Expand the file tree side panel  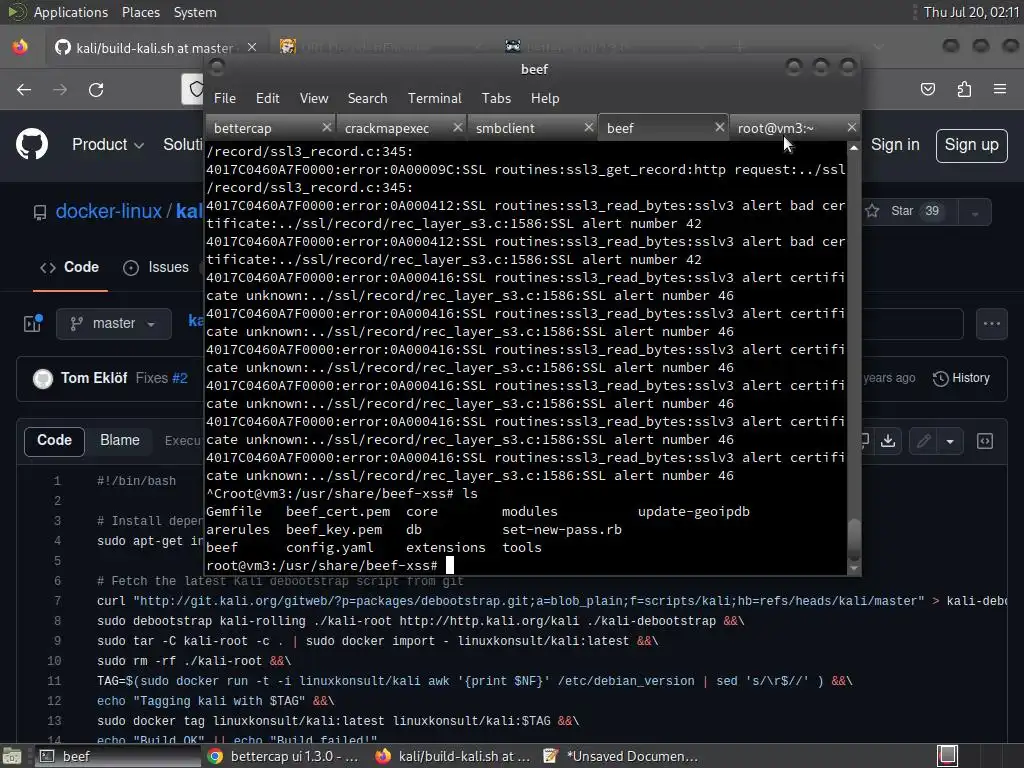tap(33, 323)
